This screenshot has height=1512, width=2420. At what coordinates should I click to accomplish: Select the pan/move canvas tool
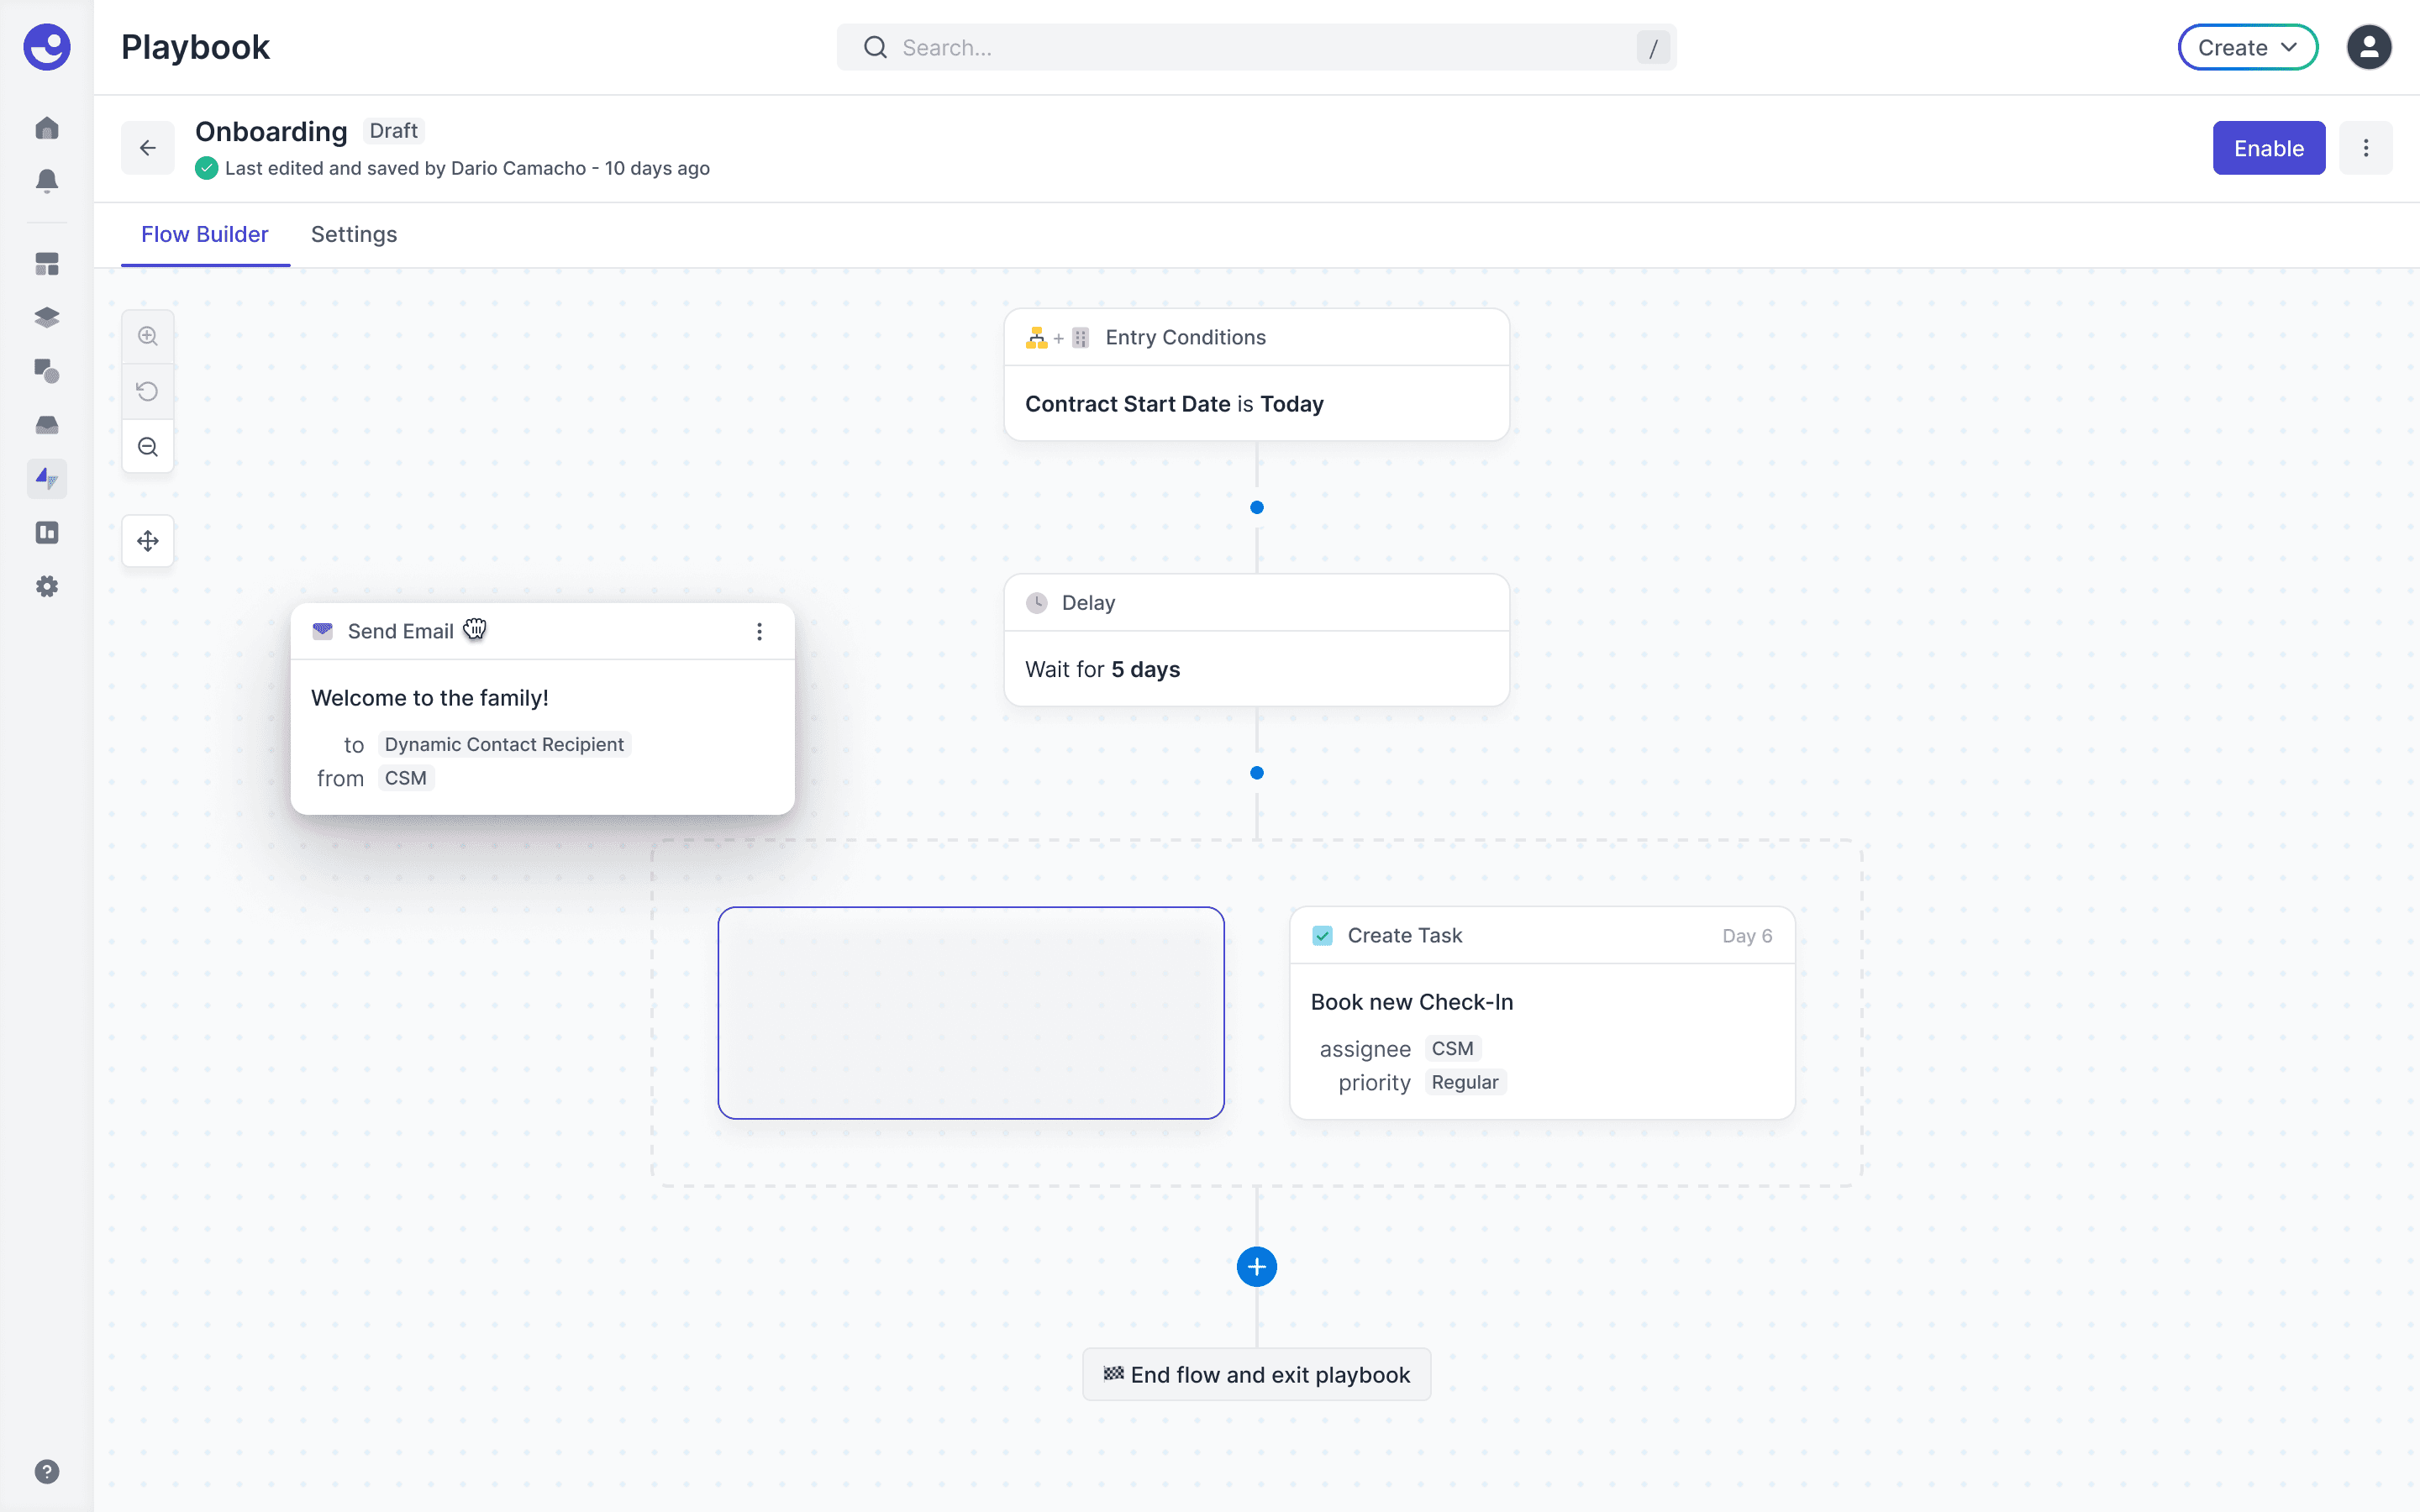click(x=148, y=541)
